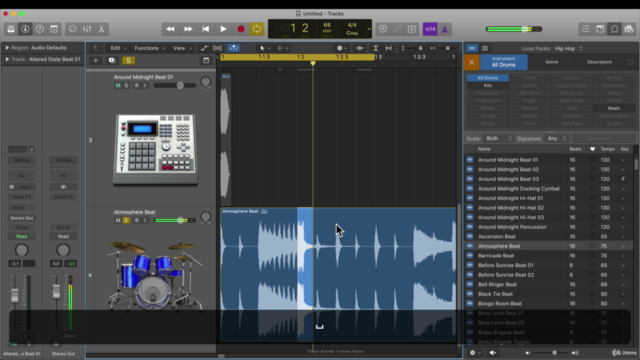
Task: Mute the Atmosphere Beat track
Action: tap(118, 220)
